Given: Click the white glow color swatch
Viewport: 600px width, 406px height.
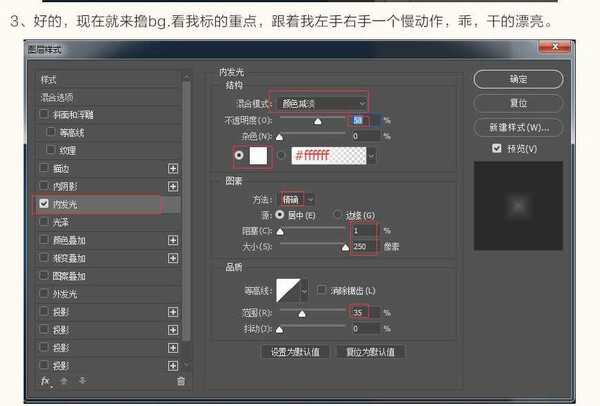Looking at the screenshot, I should pos(262,155).
